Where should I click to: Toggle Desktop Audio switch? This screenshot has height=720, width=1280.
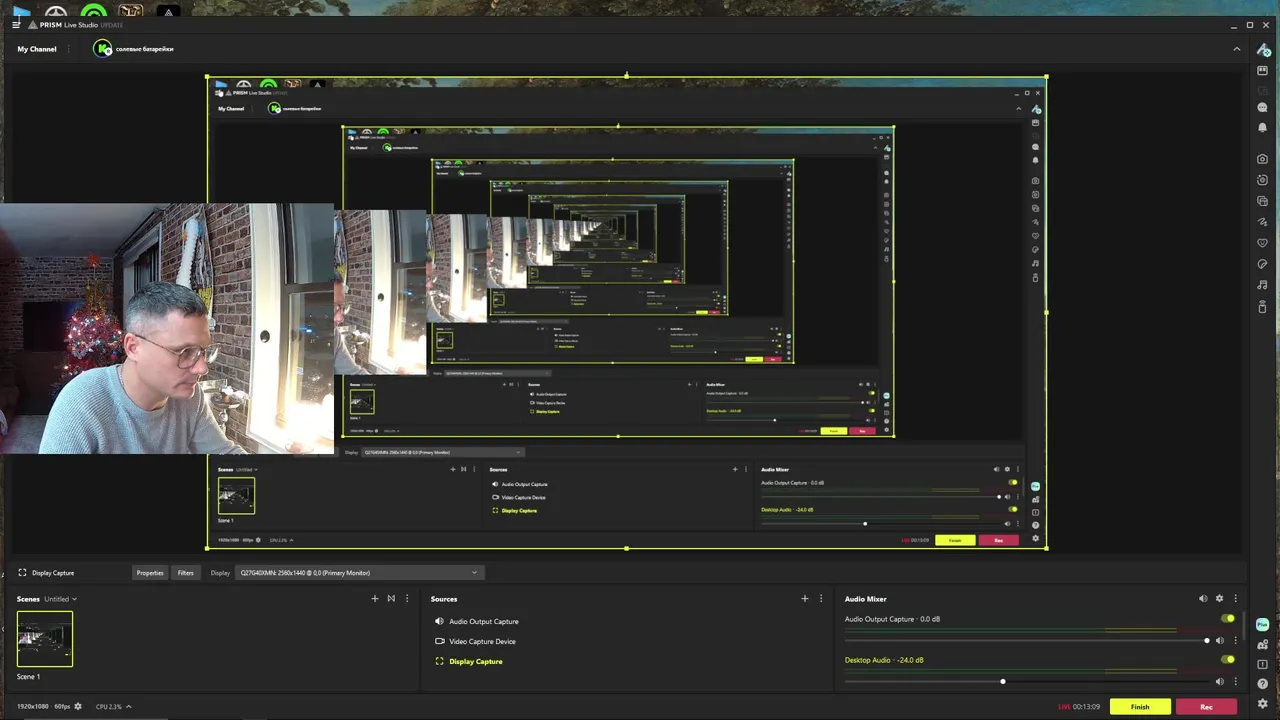coord(1228,660)
